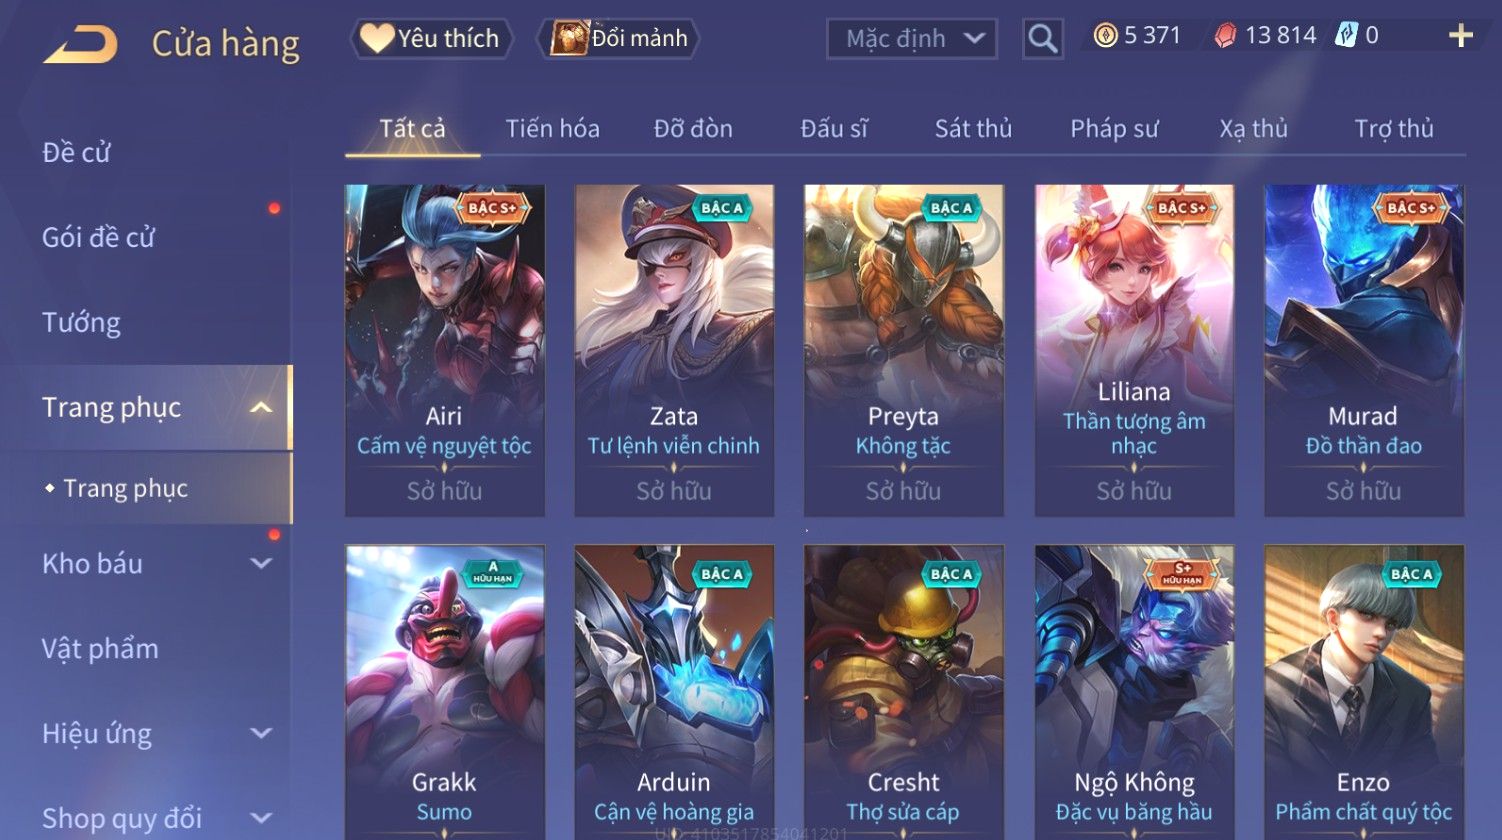1502x840 pixels.
Task: Tap the red ruby currency icon
Action: click(x=1225, y=36)
